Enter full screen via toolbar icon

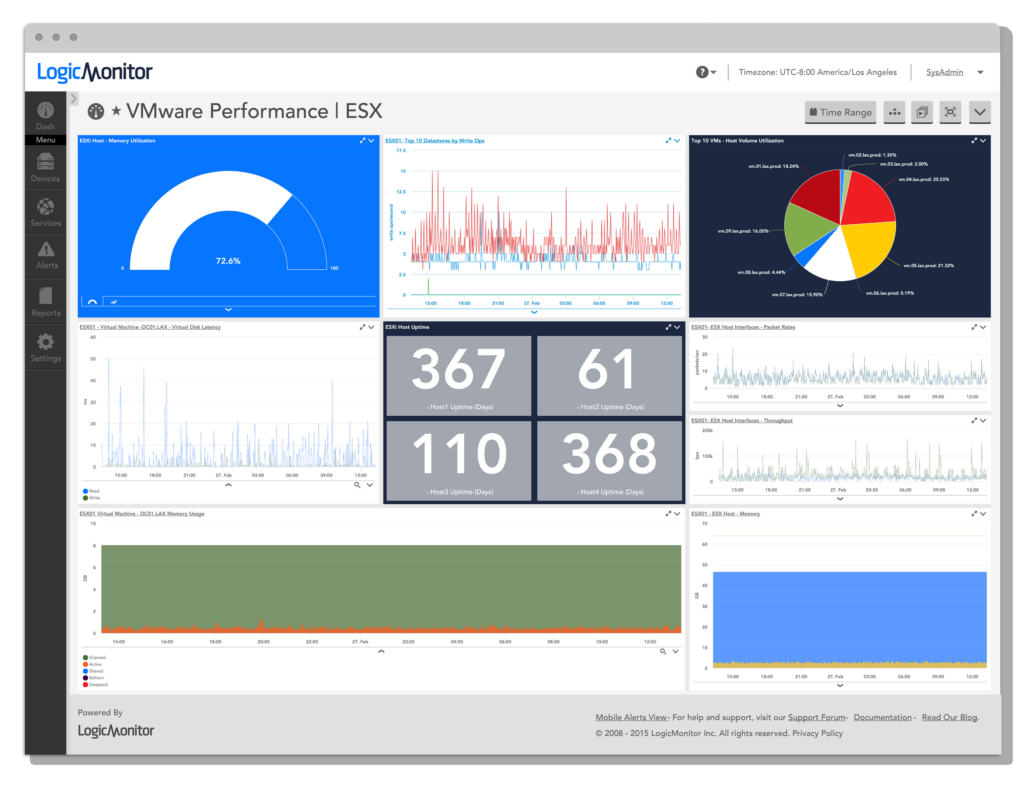tap(950, 112)
